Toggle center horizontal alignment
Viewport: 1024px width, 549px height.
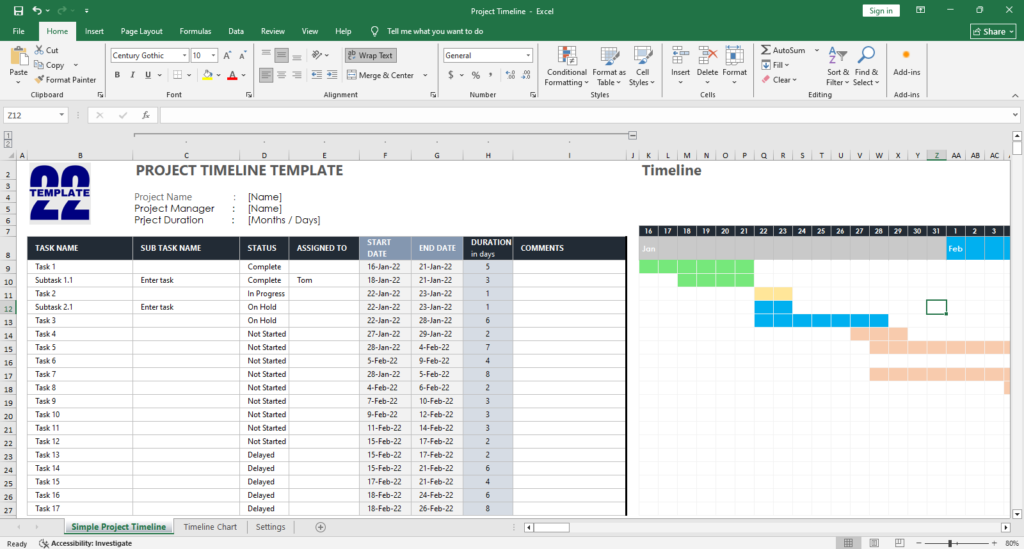(x=281, y=75)
